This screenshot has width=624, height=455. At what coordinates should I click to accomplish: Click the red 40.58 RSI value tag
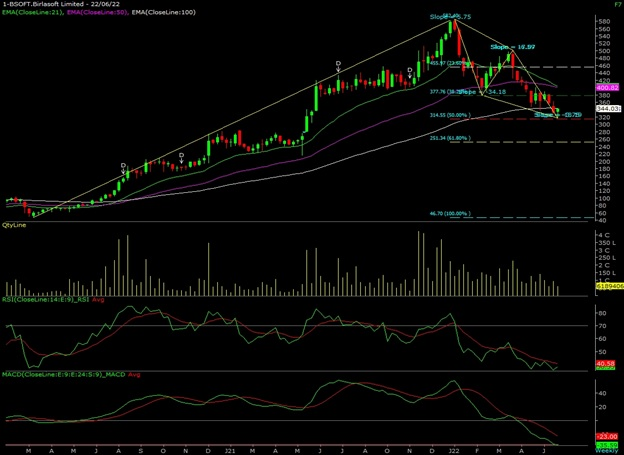coord(608,362)
